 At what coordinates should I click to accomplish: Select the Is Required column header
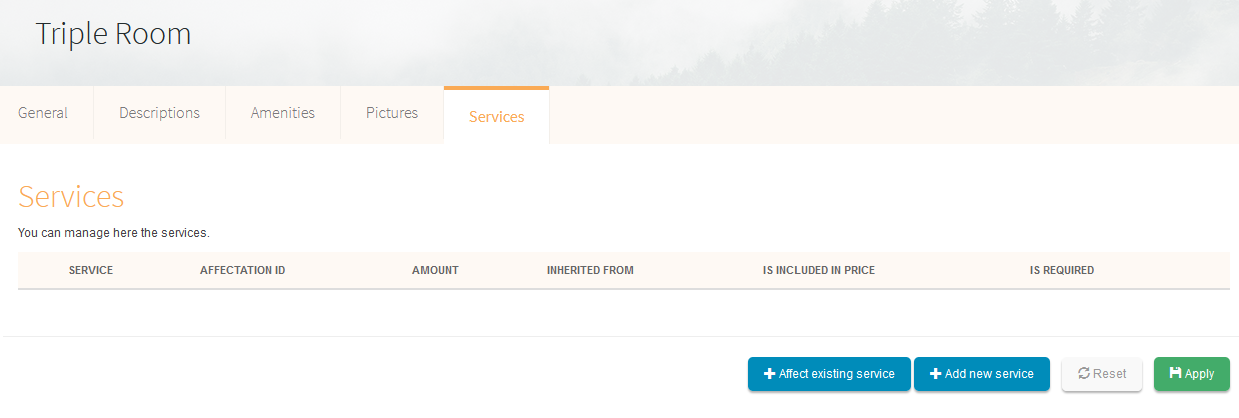pyautogui.click(x=1061, y=270)
